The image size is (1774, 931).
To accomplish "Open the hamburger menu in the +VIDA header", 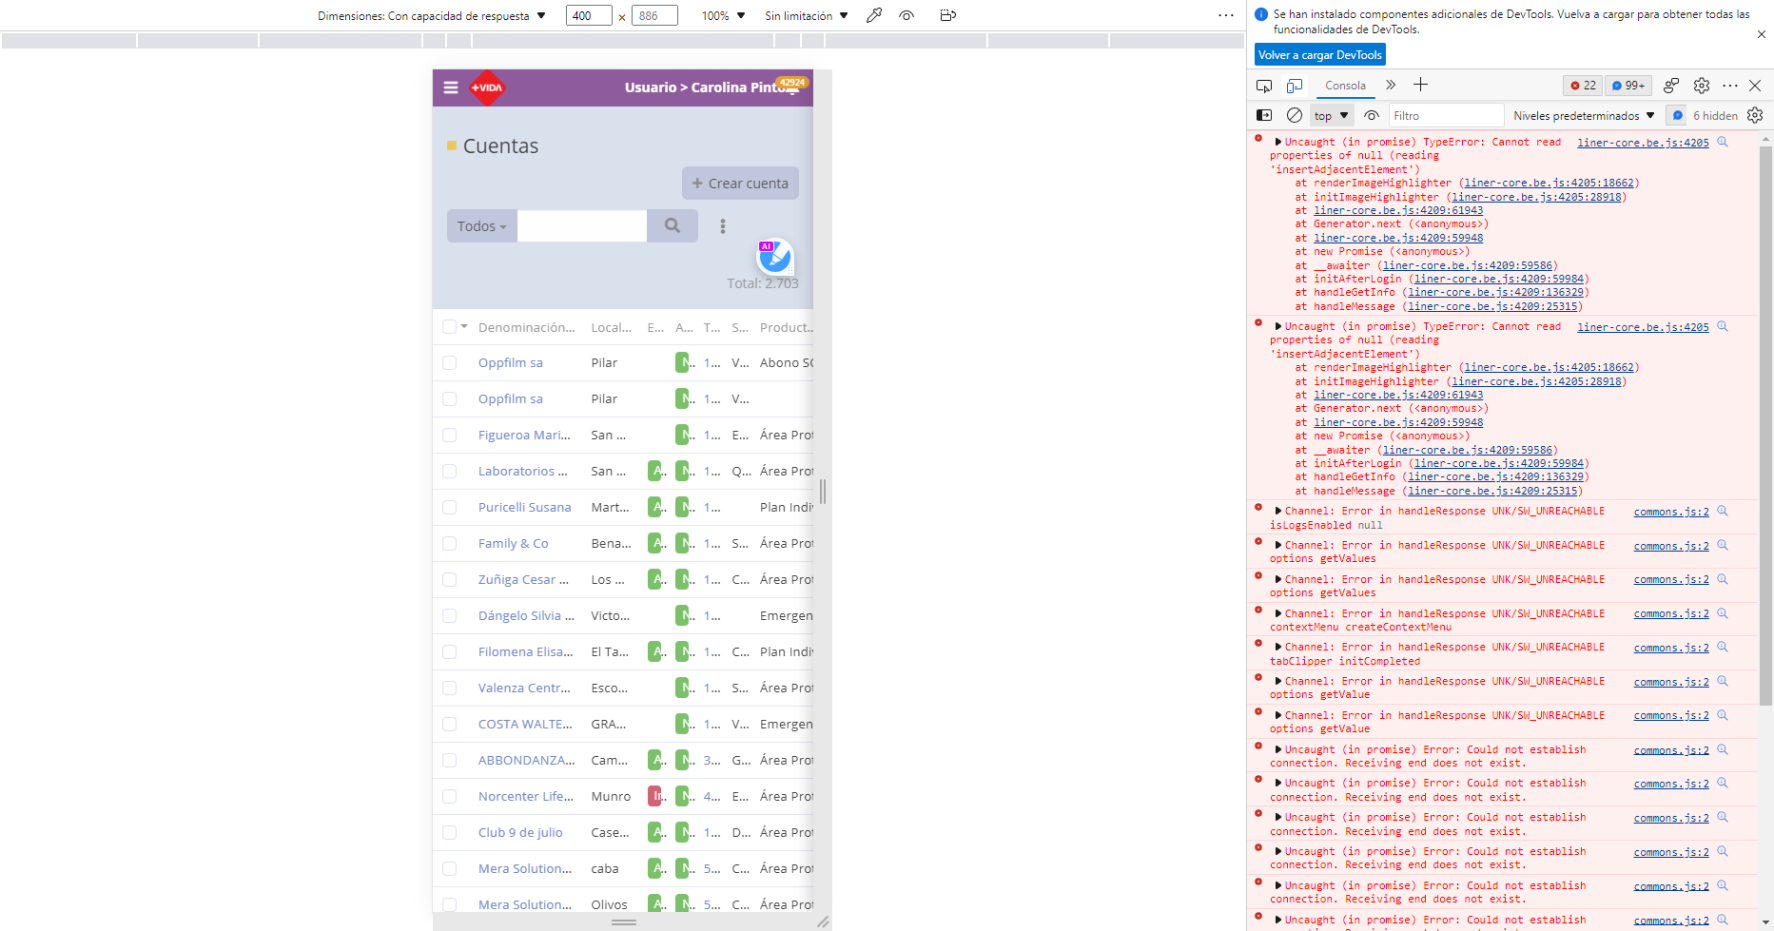I will (451, 88).
